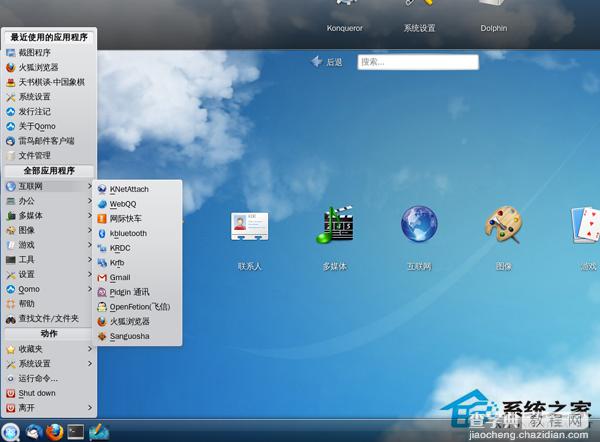Click the Dolphin shortcut at top

[494, 16]
